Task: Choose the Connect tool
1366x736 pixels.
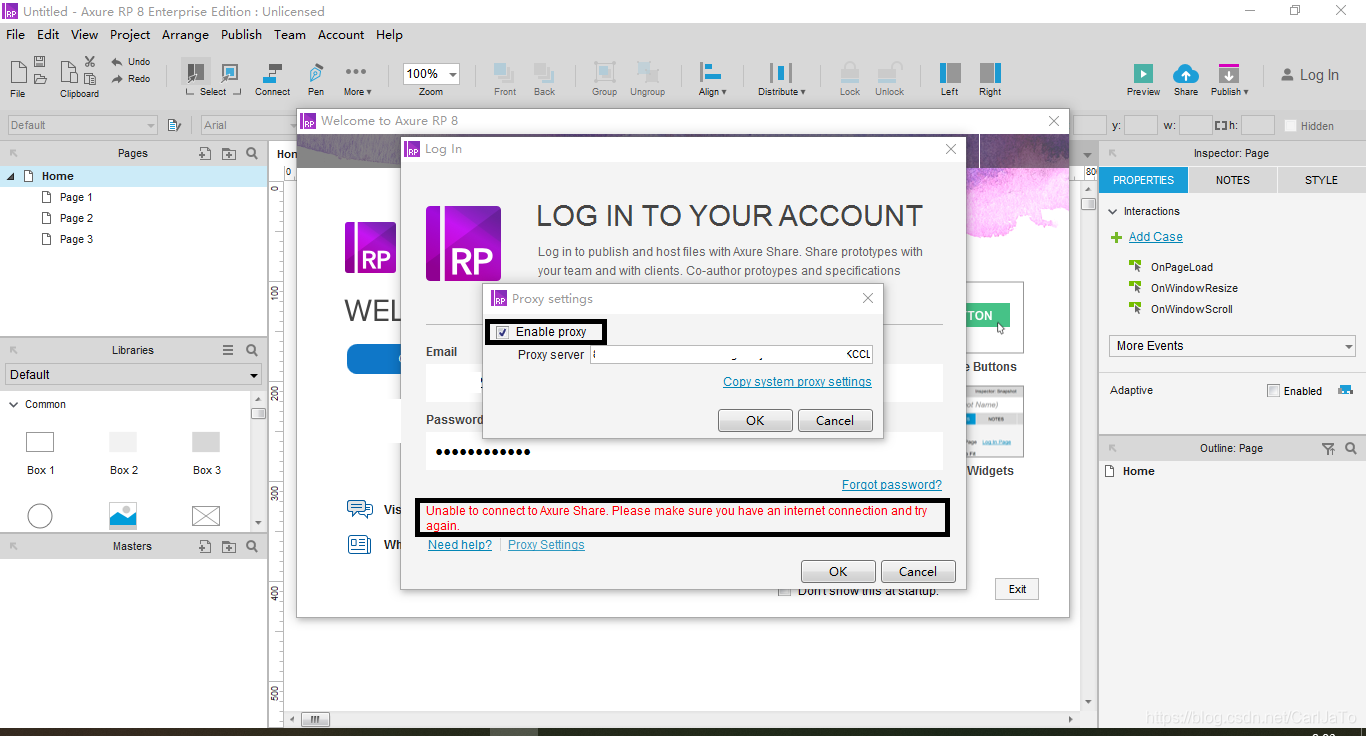Action: coord(272,80)
